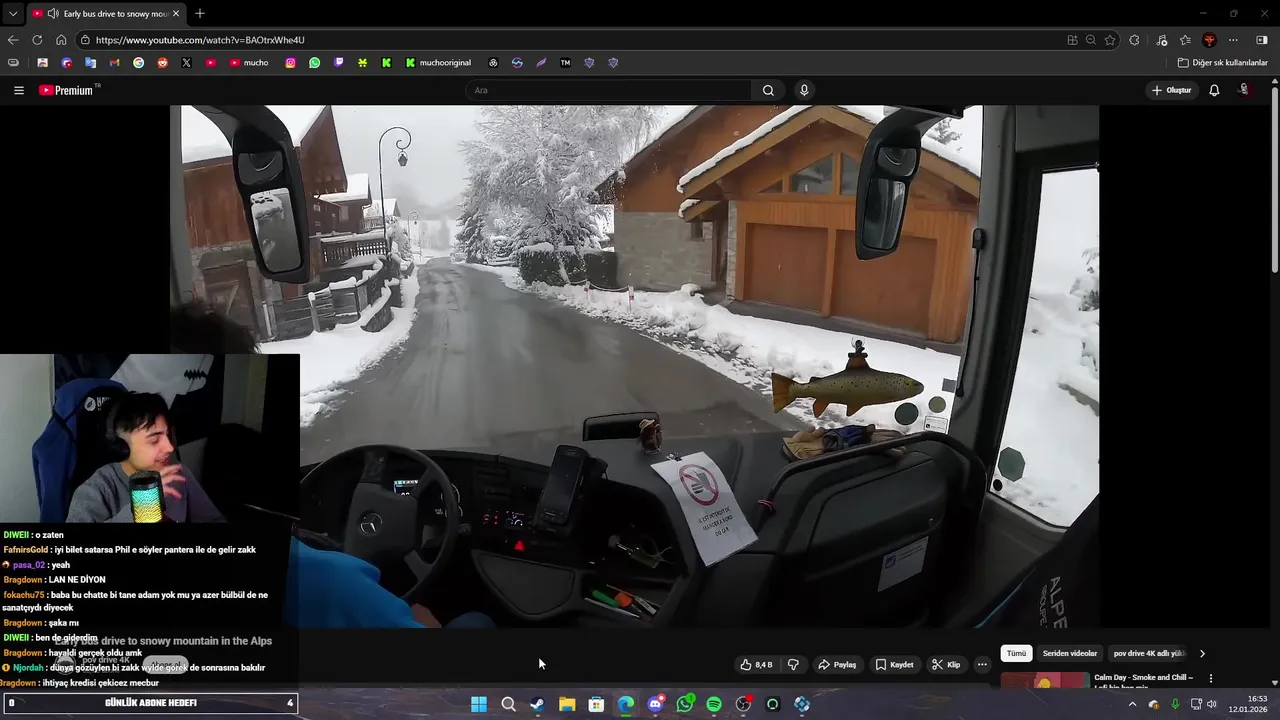Select the Seriden videolar chip
Screen dimensions: 1280x720
[1070, 653]
